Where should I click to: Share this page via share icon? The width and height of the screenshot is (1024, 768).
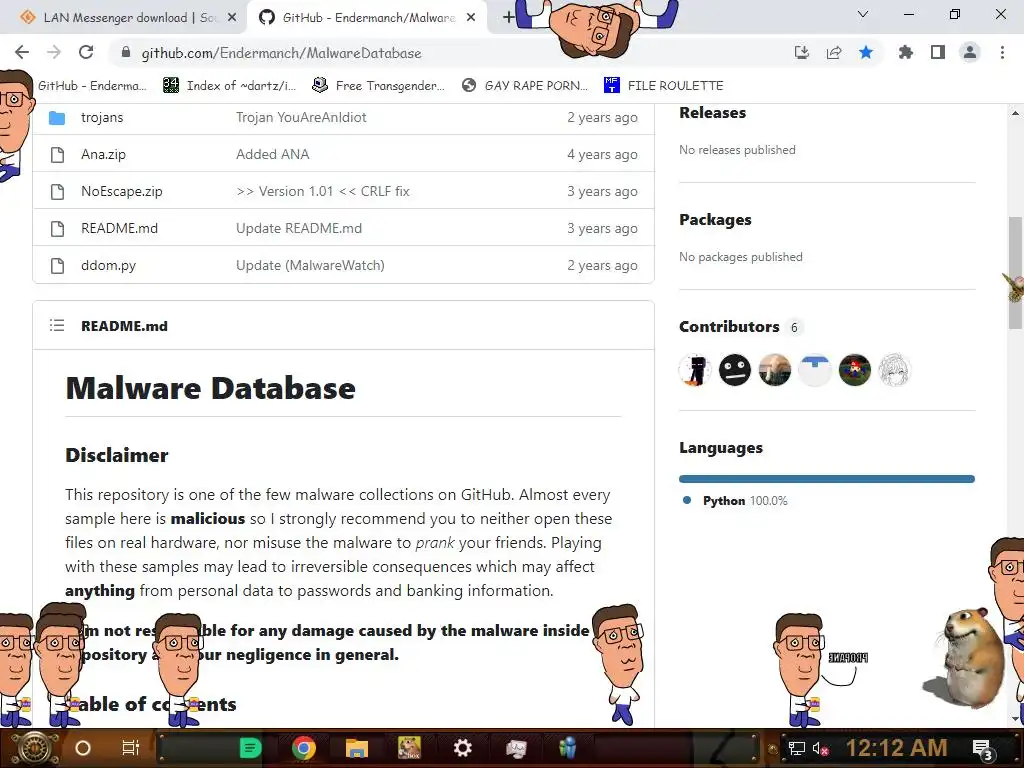834,52
